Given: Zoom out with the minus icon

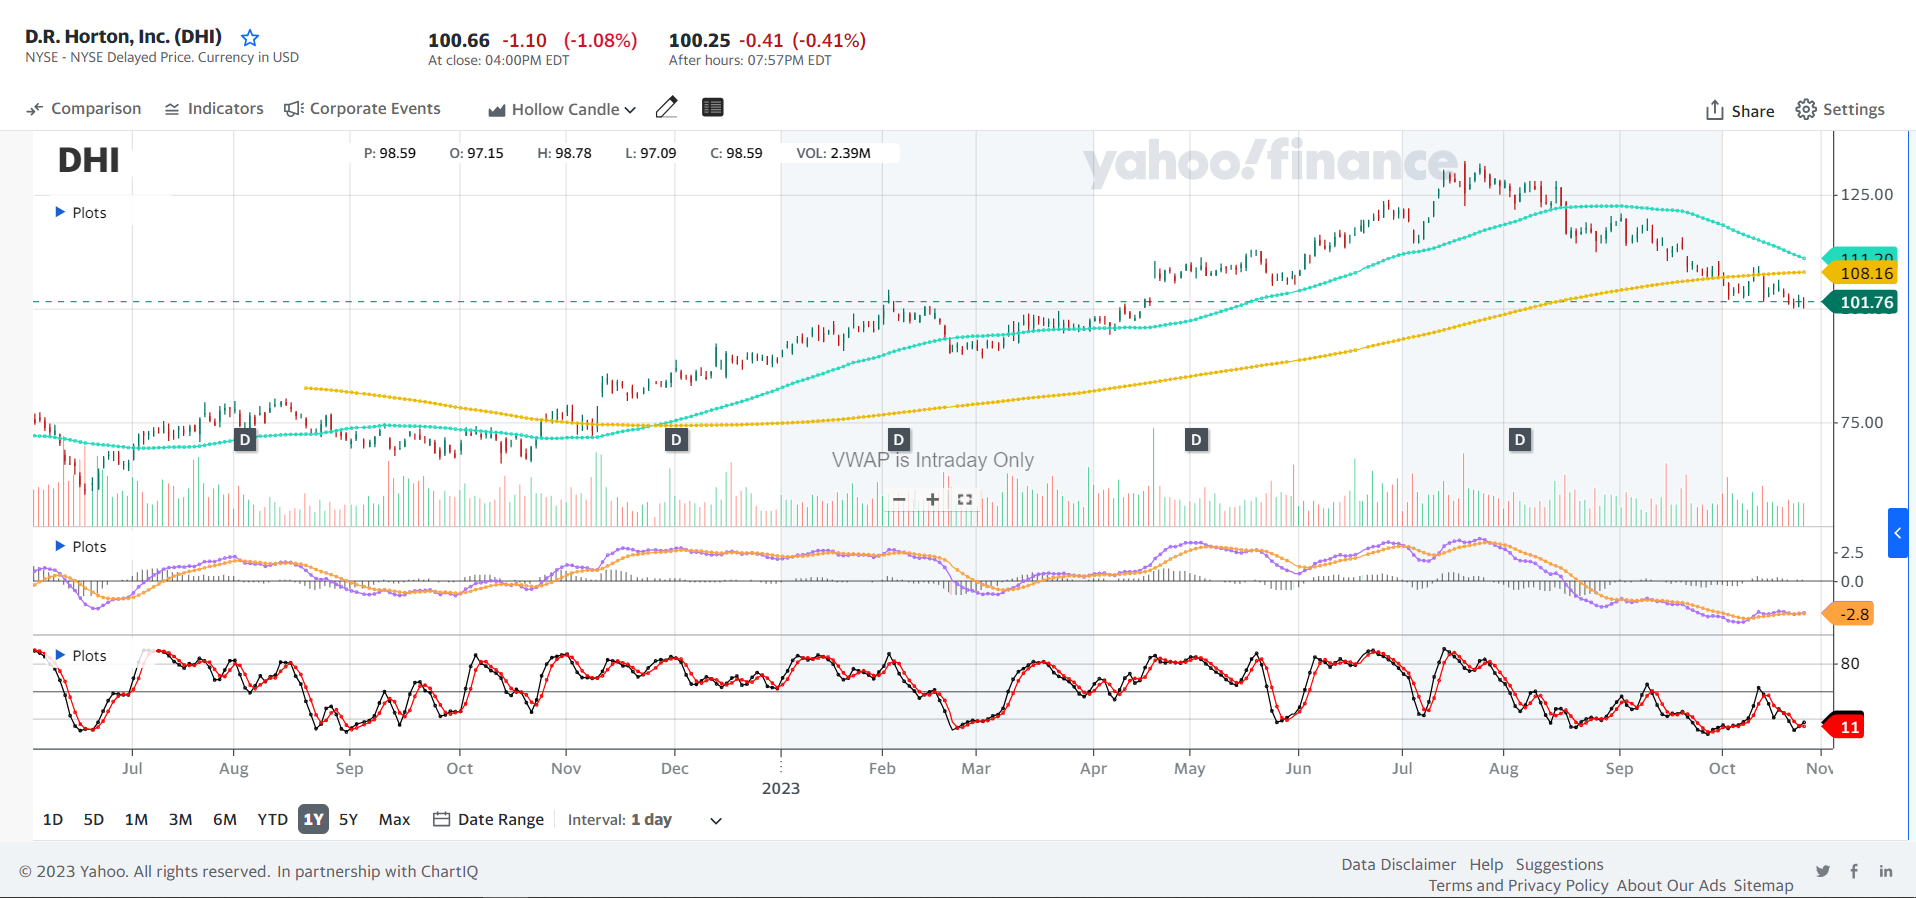Looking at the screenshot, I should (x=899, y=499).
